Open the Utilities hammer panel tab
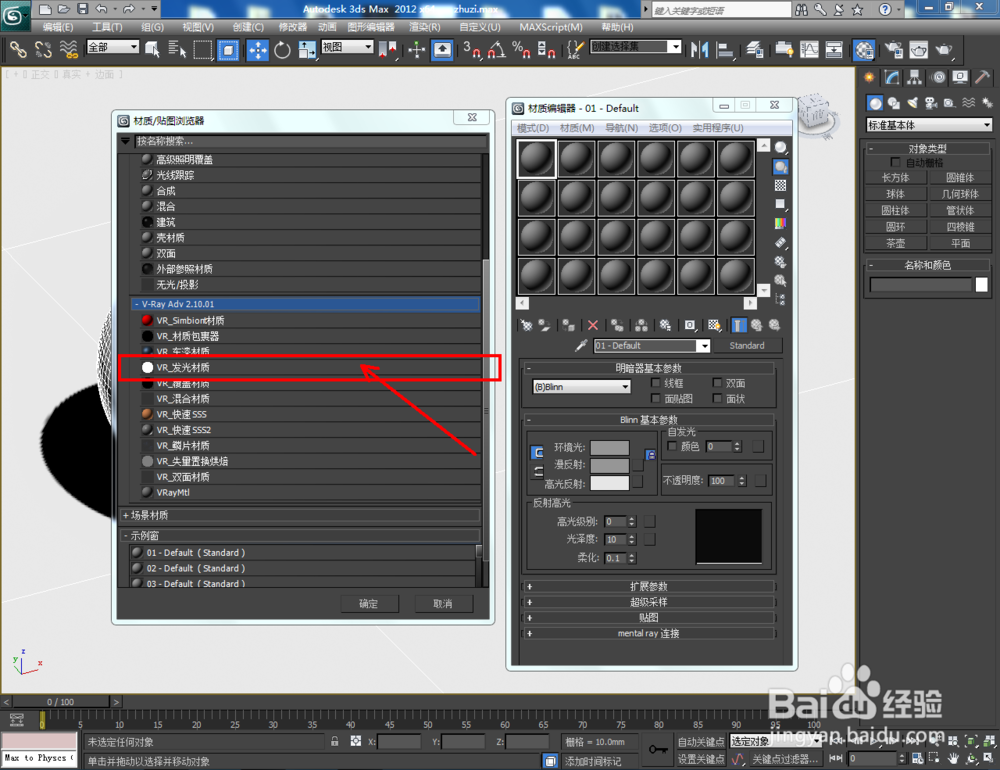This screenshot has width=1000, height=770. [x=983, y=78]
